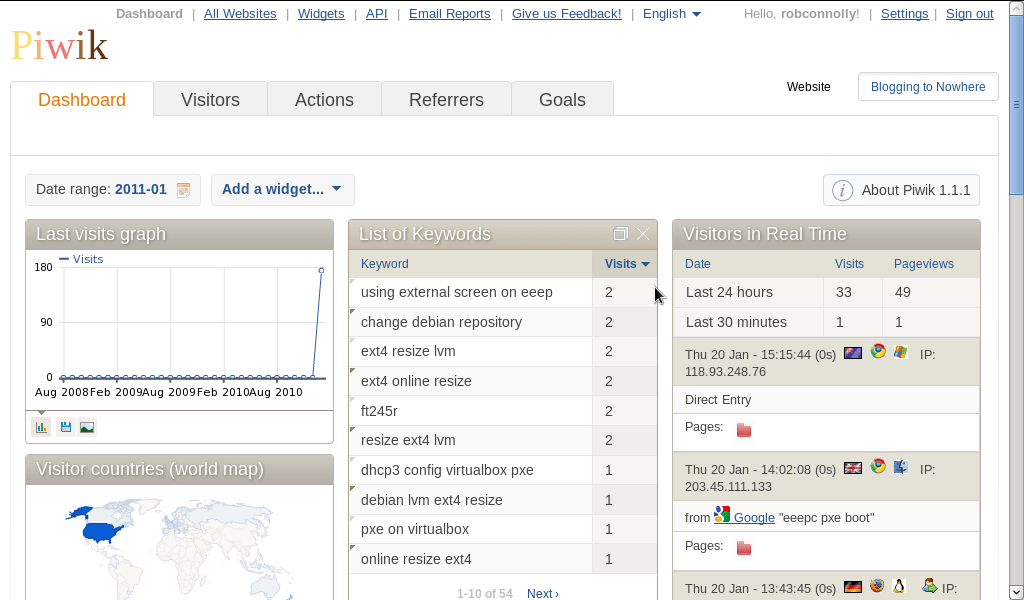
Task: Open pages folder icon under Direct Entry visit
Action: (x=744, y=430)
